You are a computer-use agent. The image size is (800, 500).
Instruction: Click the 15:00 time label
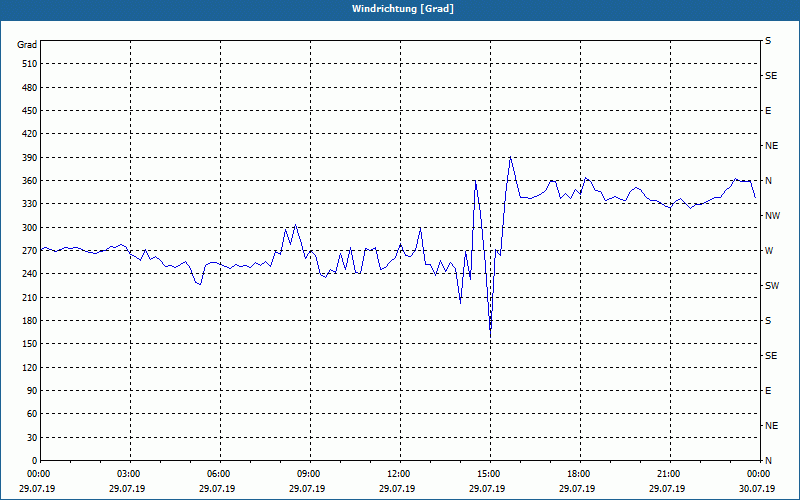[x=487, y=474]
